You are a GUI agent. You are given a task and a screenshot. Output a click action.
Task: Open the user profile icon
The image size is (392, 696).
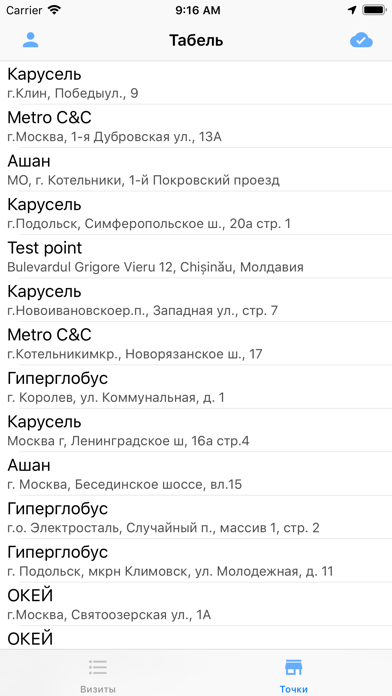(31, 40)
